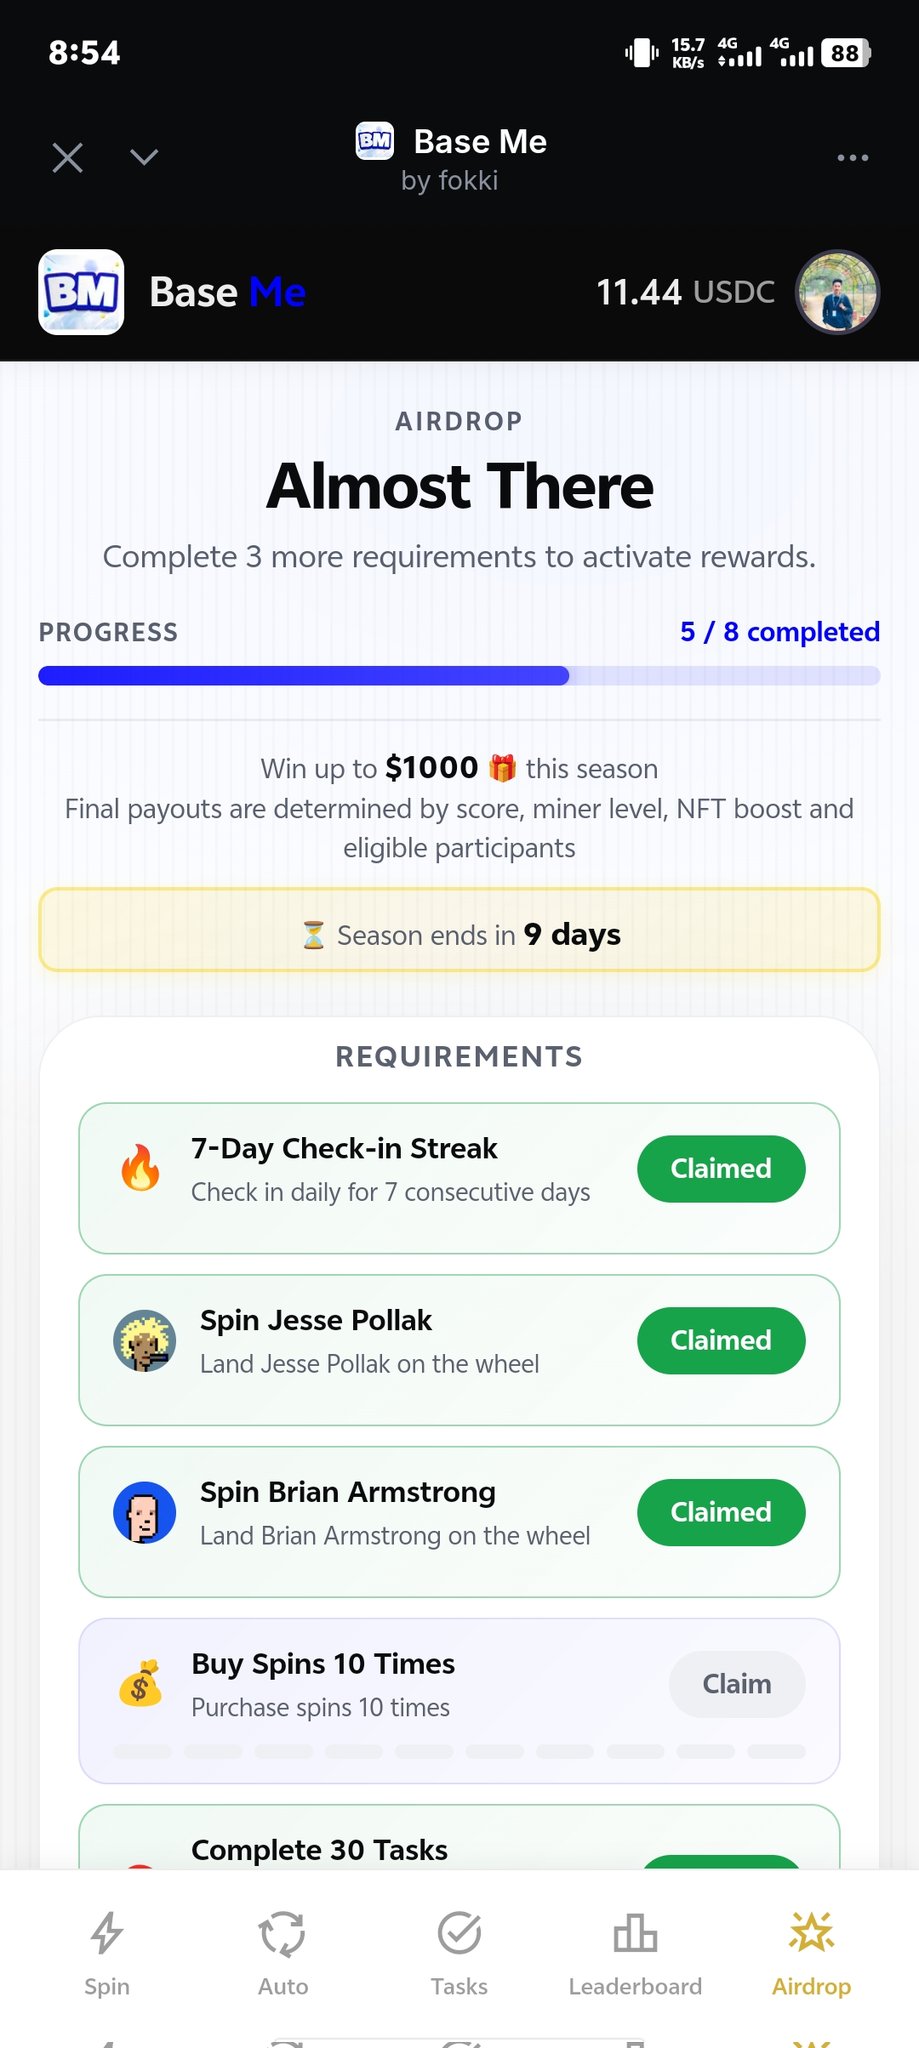Tap the 11.44 USDC balance
Screen dimensions: 919x2048
685,292
